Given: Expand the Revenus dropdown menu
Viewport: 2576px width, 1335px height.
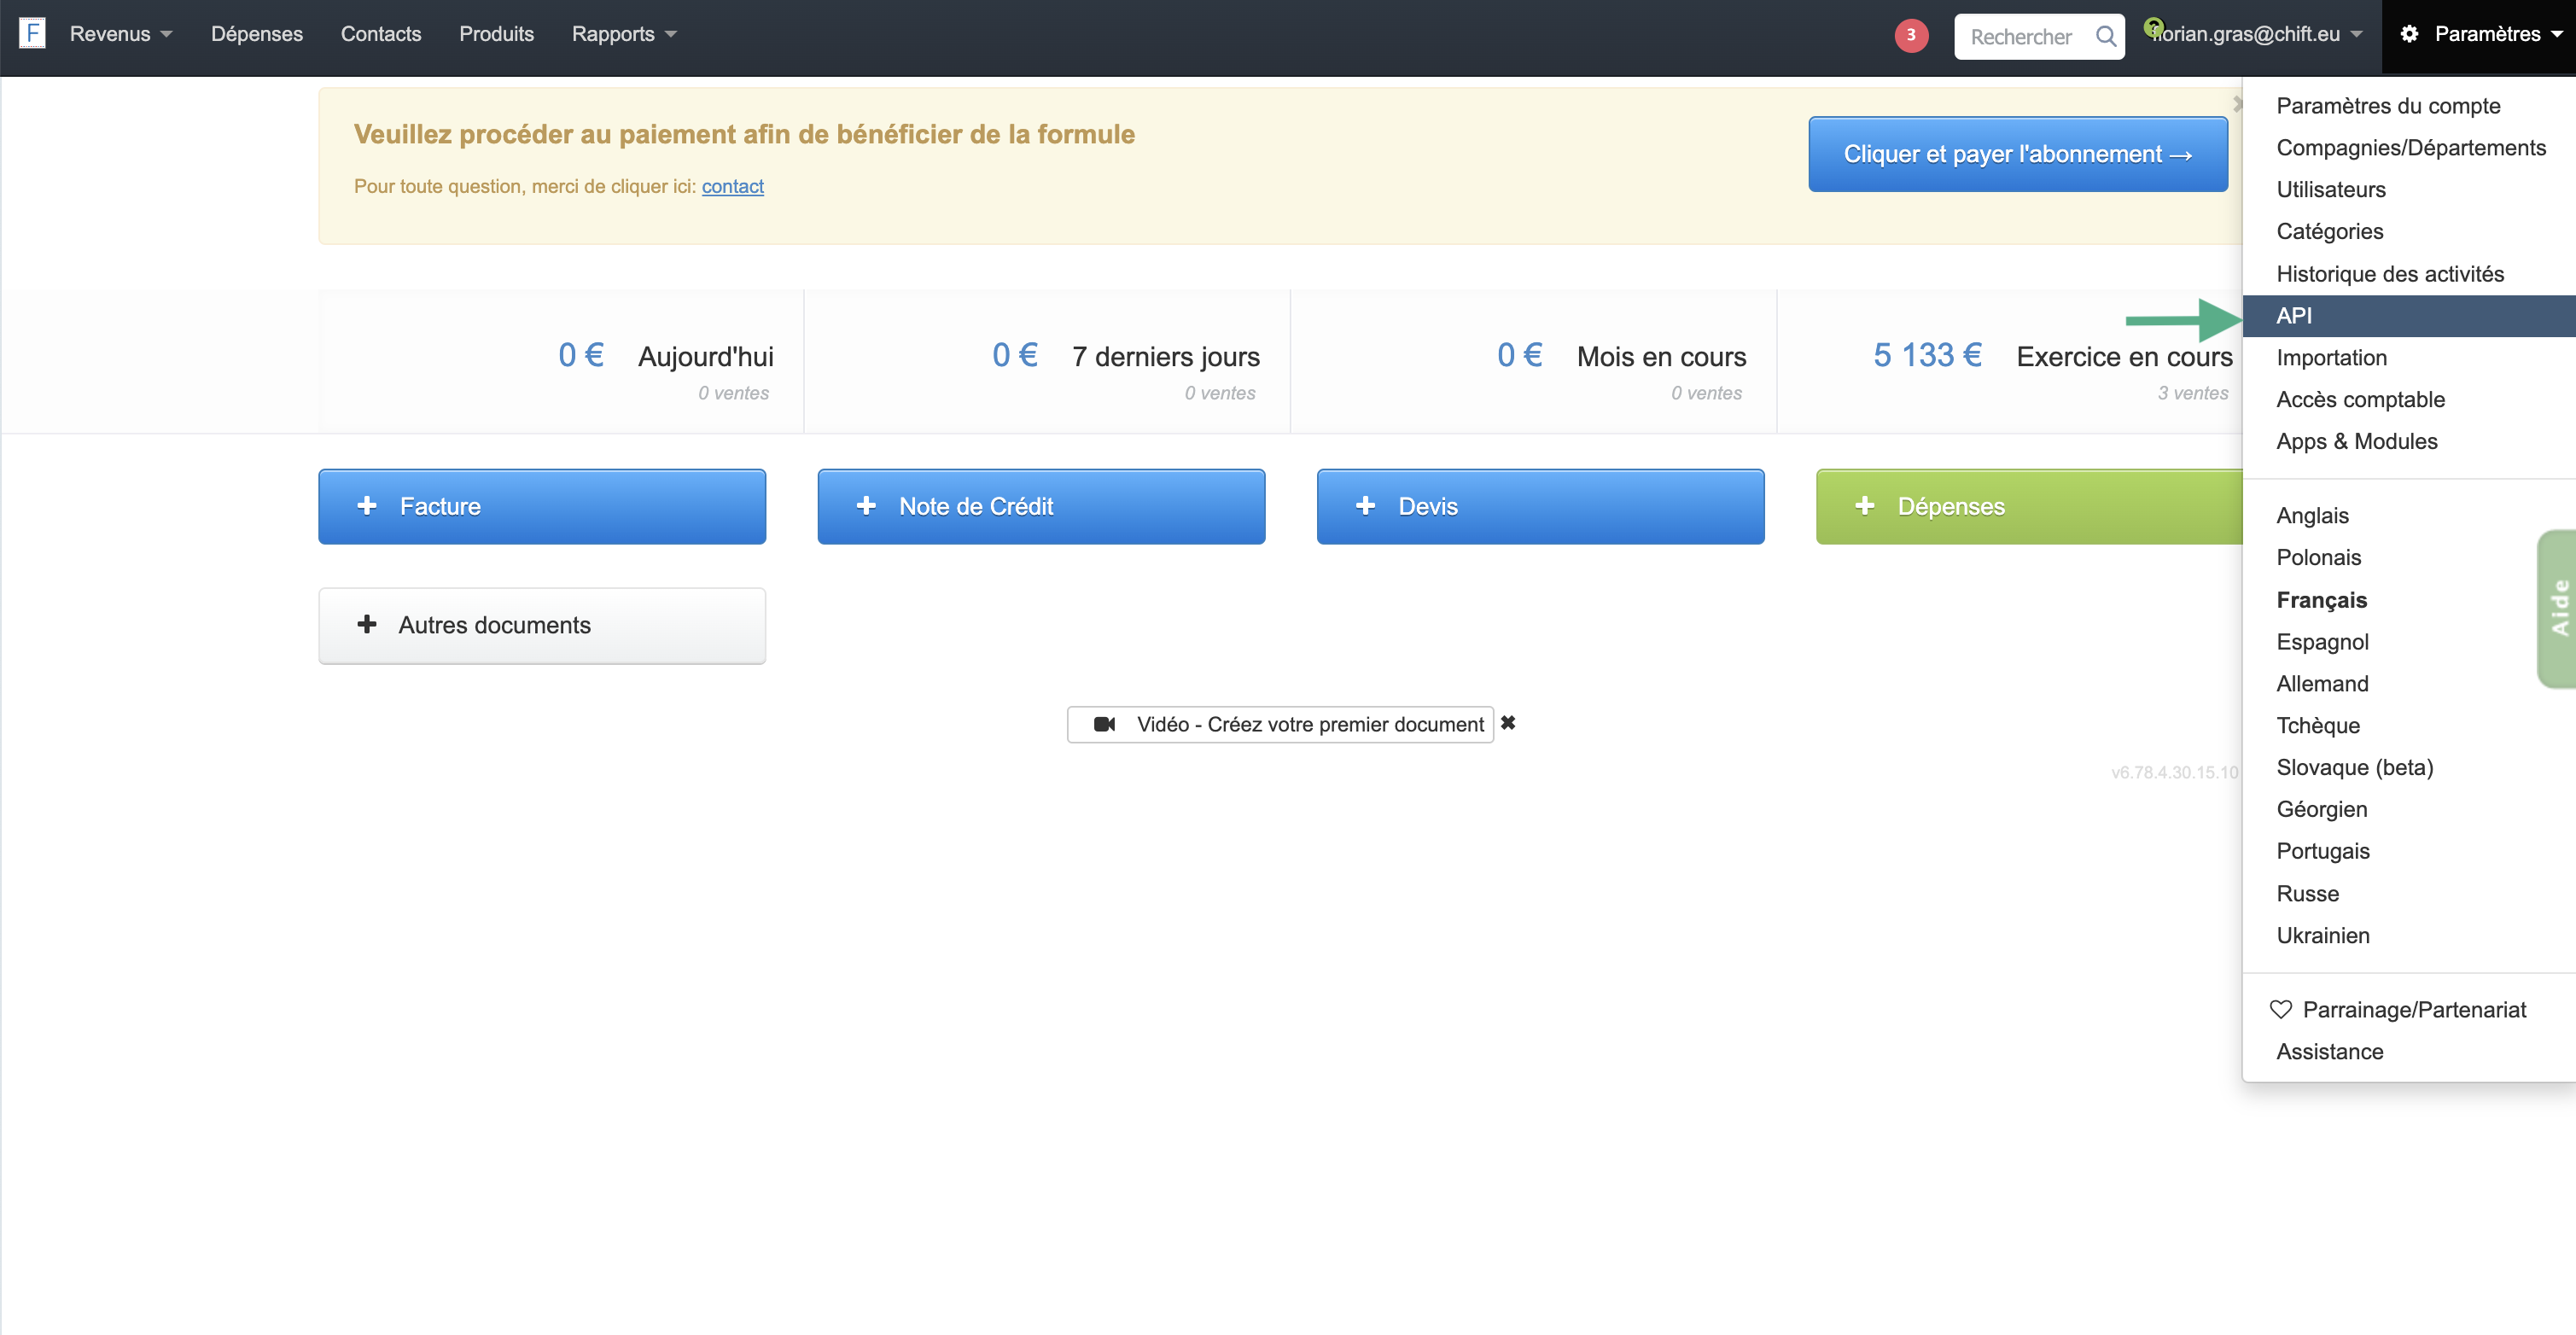Looking at the screenshot, I should pos(120,34).
